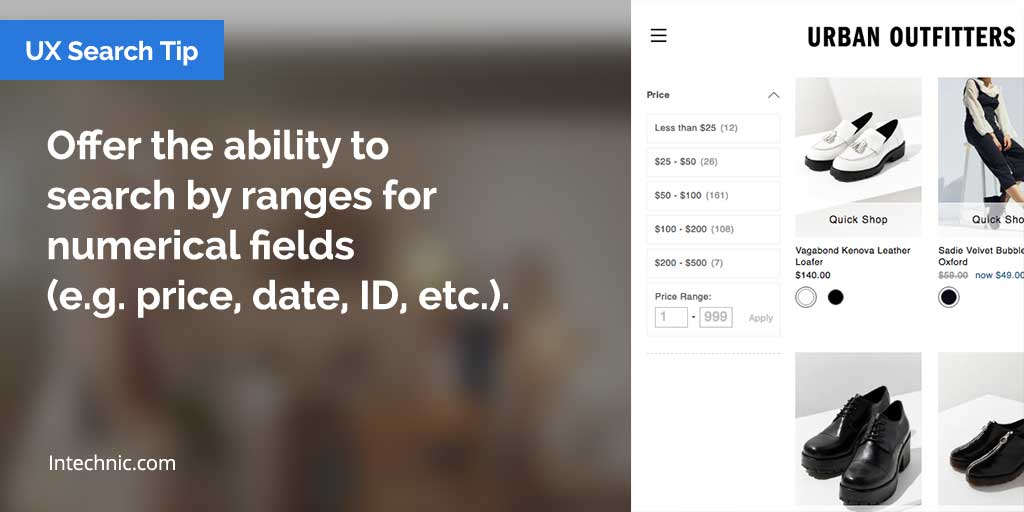The image size is (1024, 512).
Task: Open the hamburger menu icon
Action: [x=658, y=36]
